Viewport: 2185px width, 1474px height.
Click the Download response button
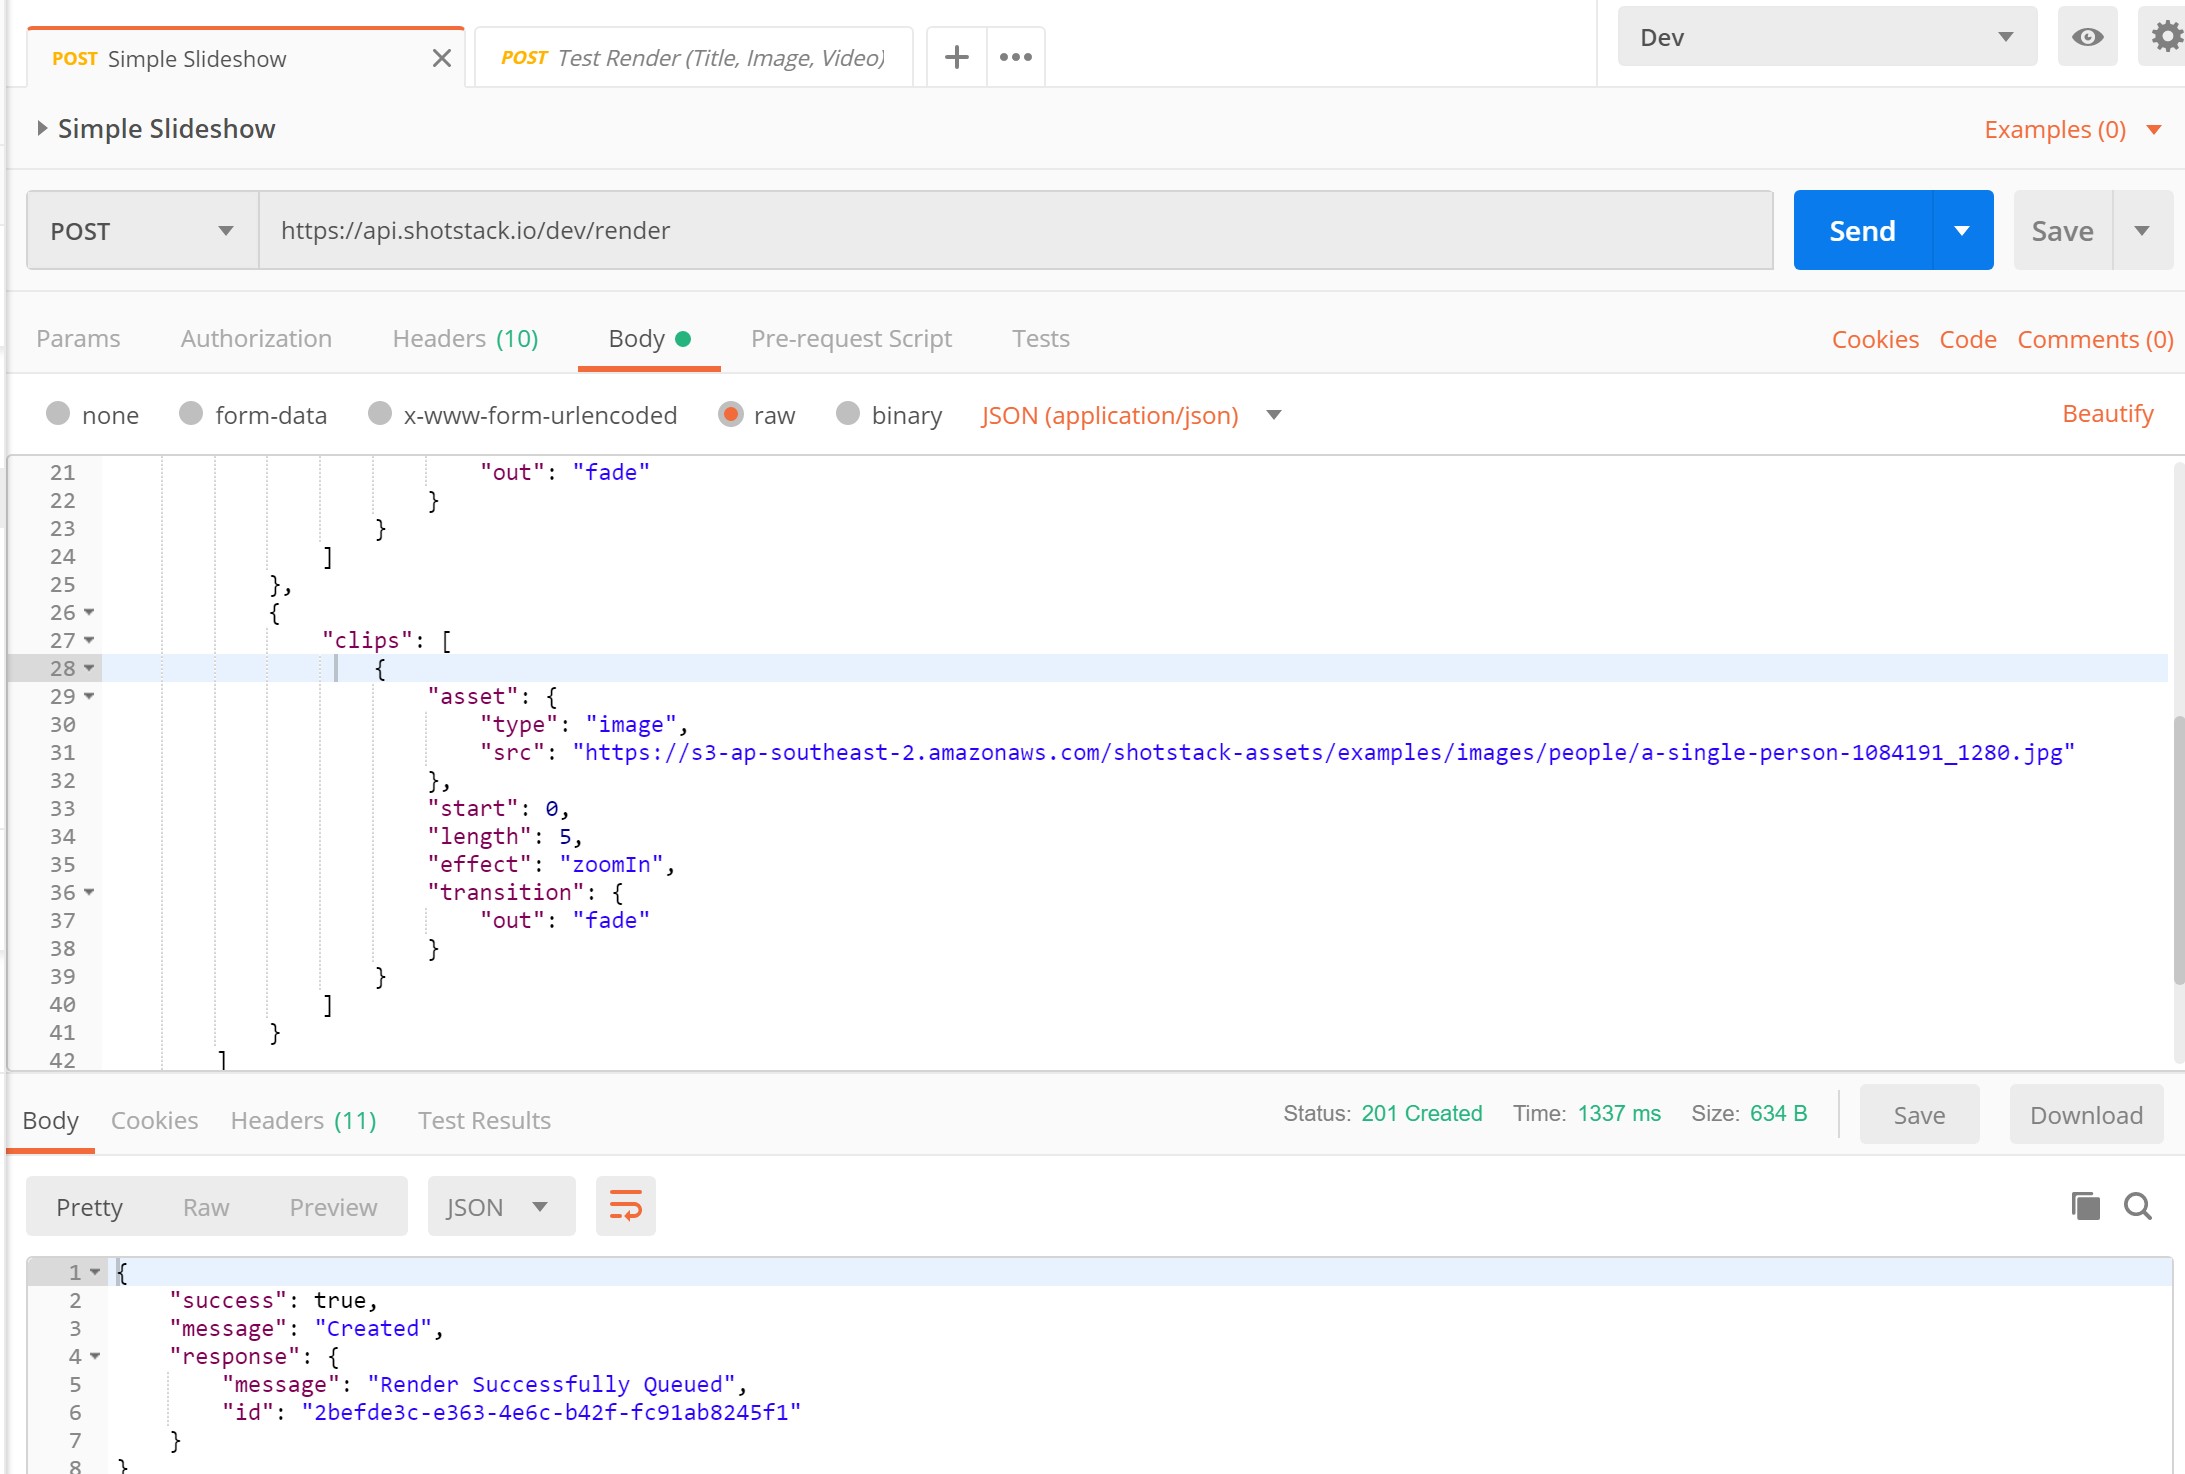2086,1115
